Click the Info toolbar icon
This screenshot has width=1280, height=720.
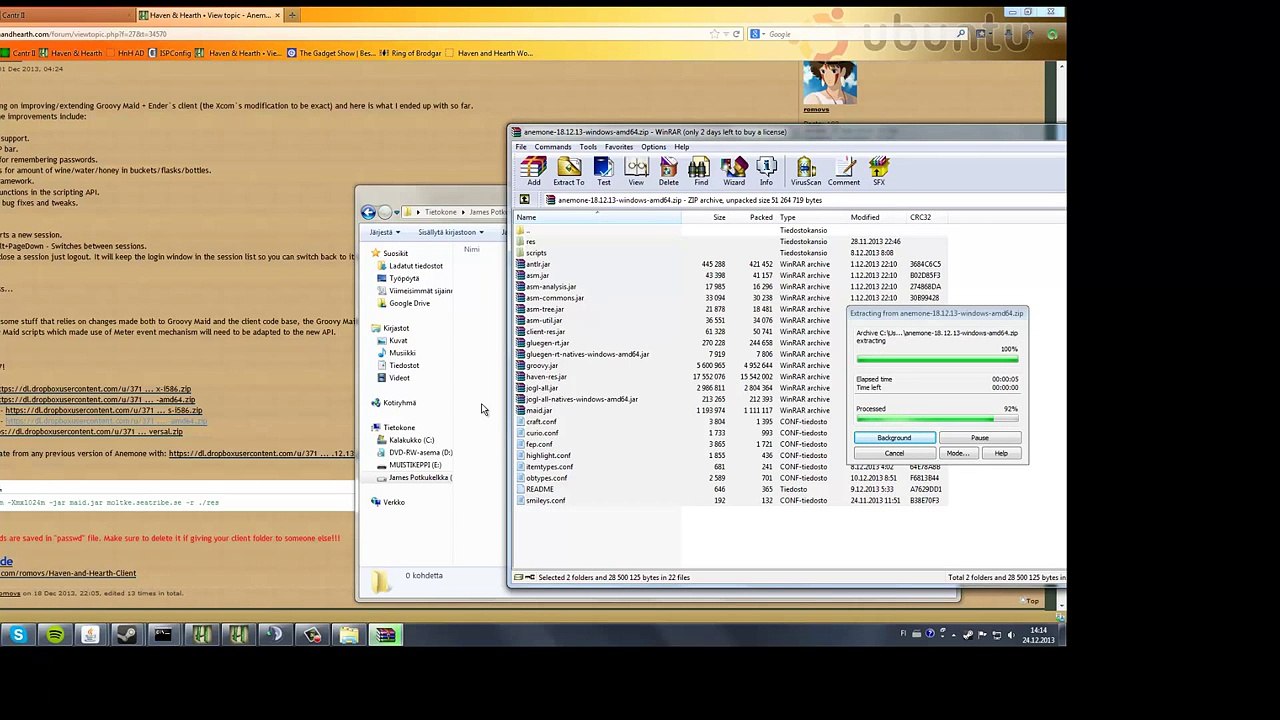point(766,172)
